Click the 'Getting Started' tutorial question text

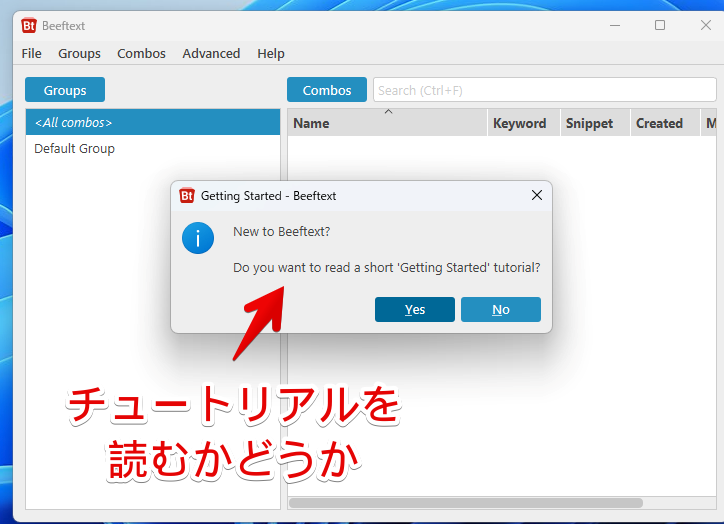click(x=386, y=268)
